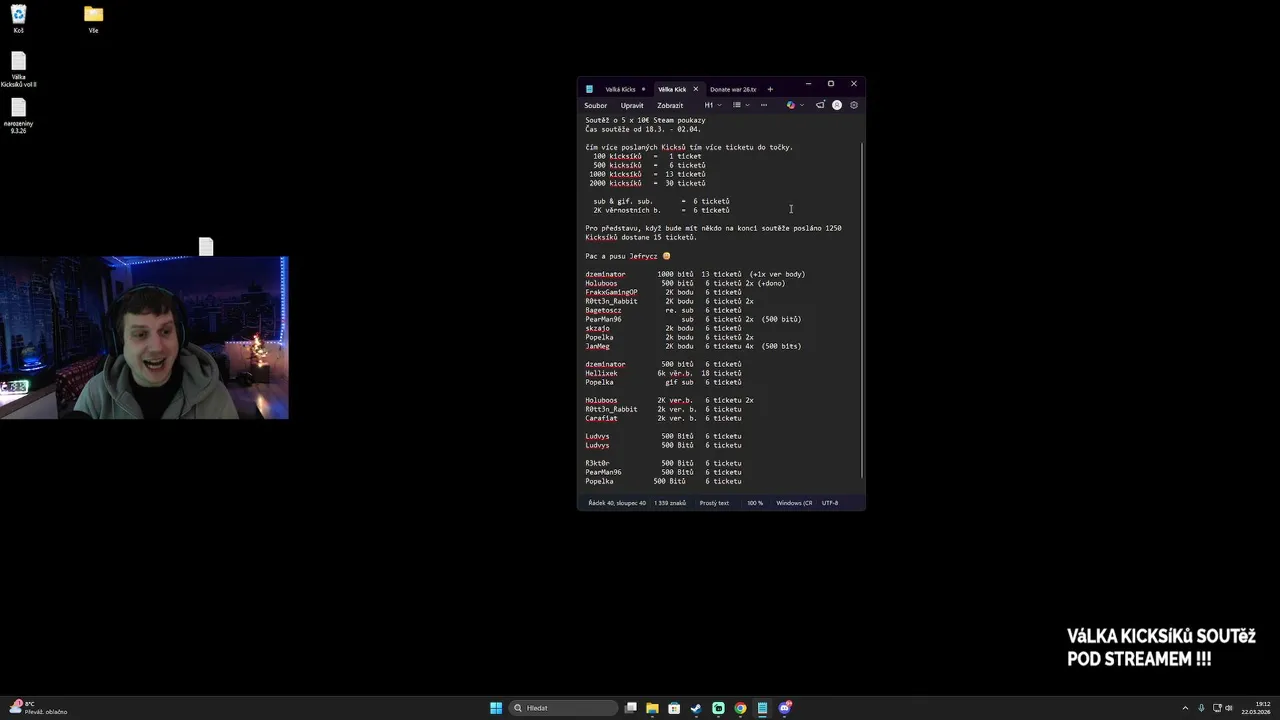
Task: Click 'Řádek 40, sloupec 40' in status bar
Action: tap(617, 503)
